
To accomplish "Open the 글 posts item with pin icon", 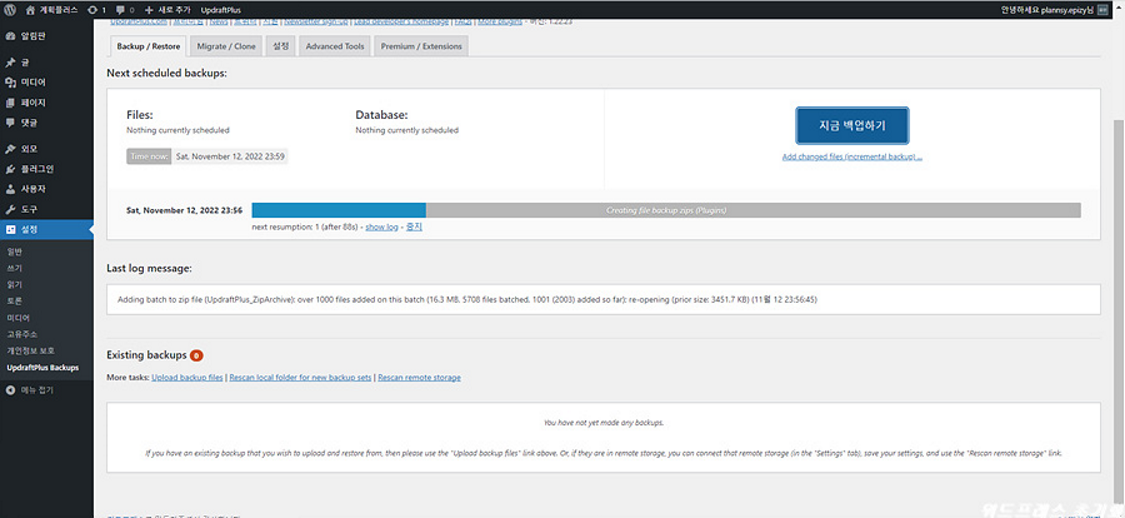I will pyautogui.click(x=47, y=62).
